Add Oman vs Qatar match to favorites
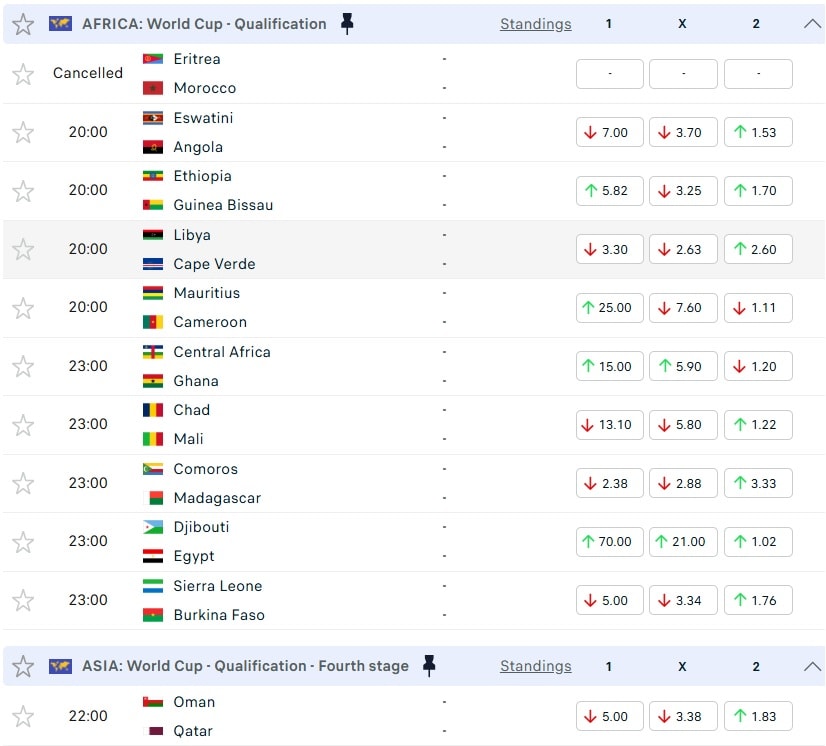The height and width of the screenshot is (746, 826). 23,716
